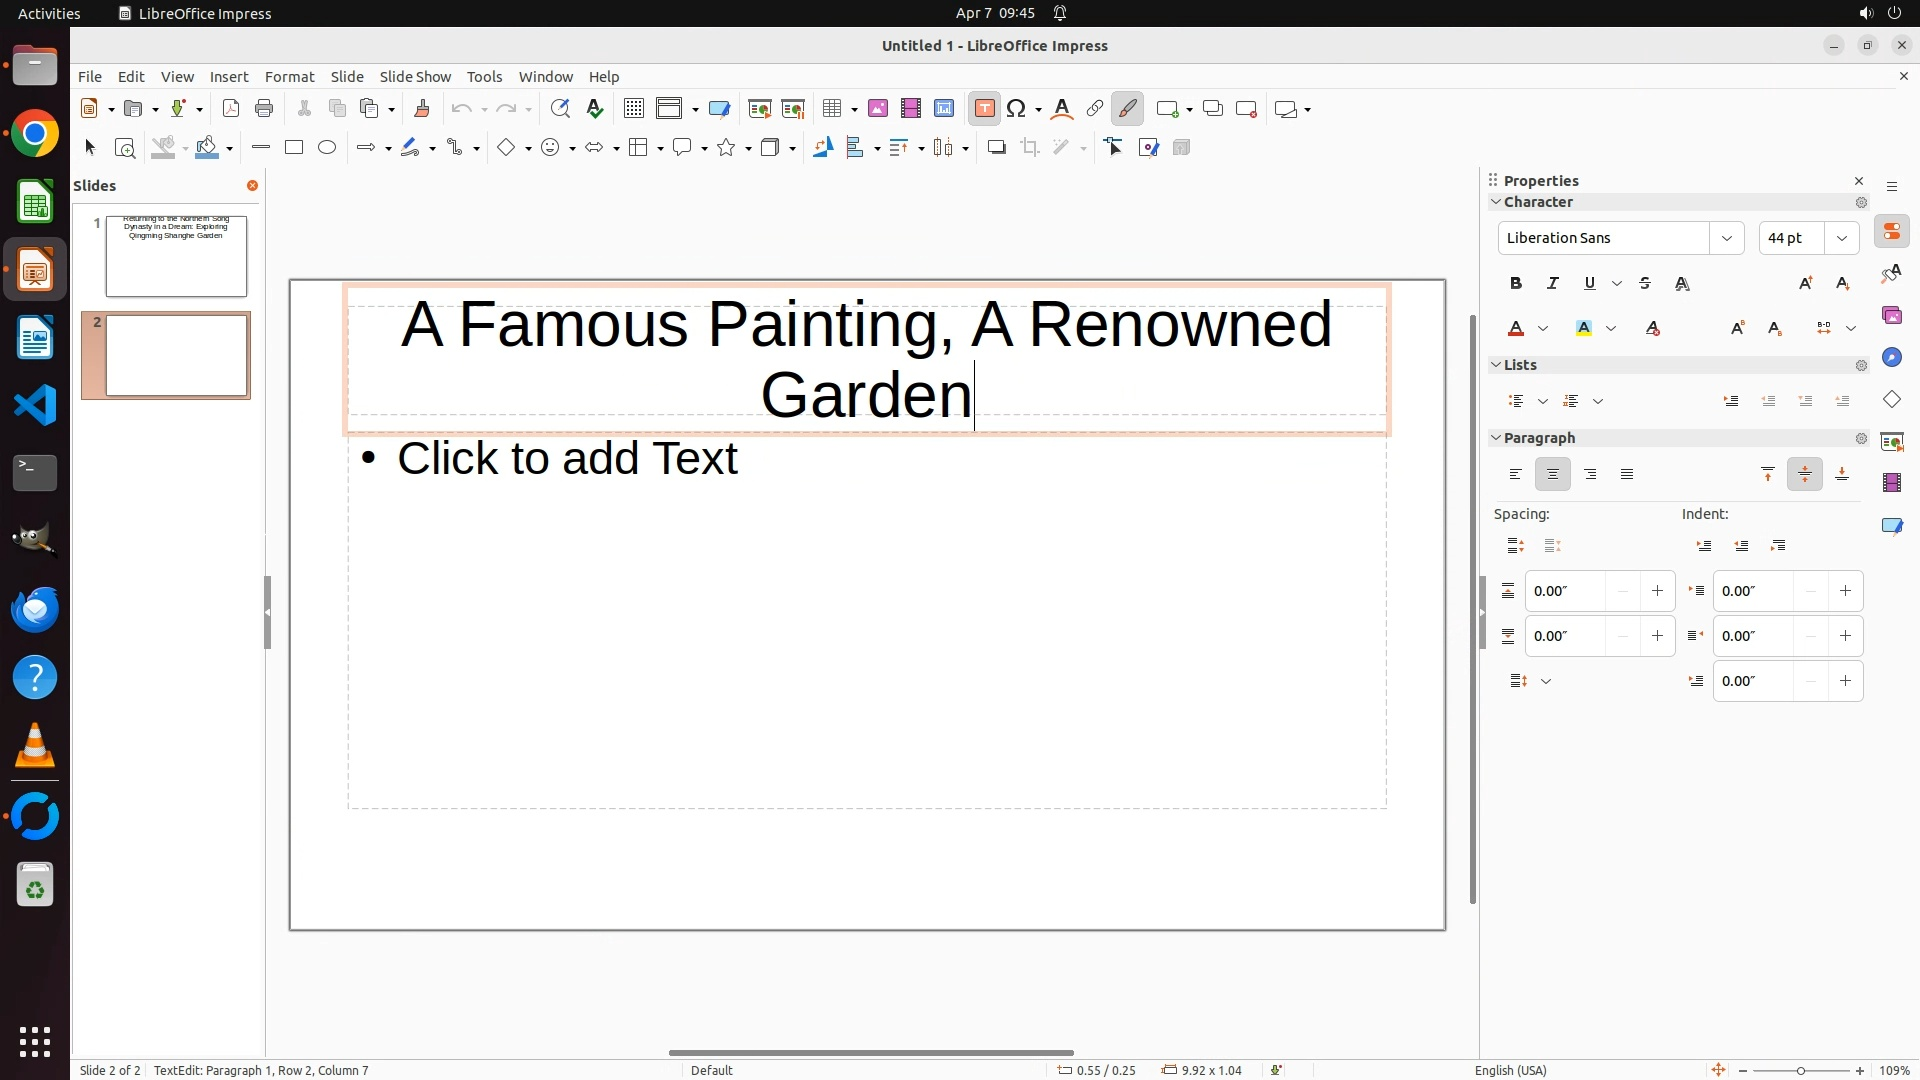Click the Export as PDF icon
This screenshot has width=1920, height=1080.
[231, 109]
